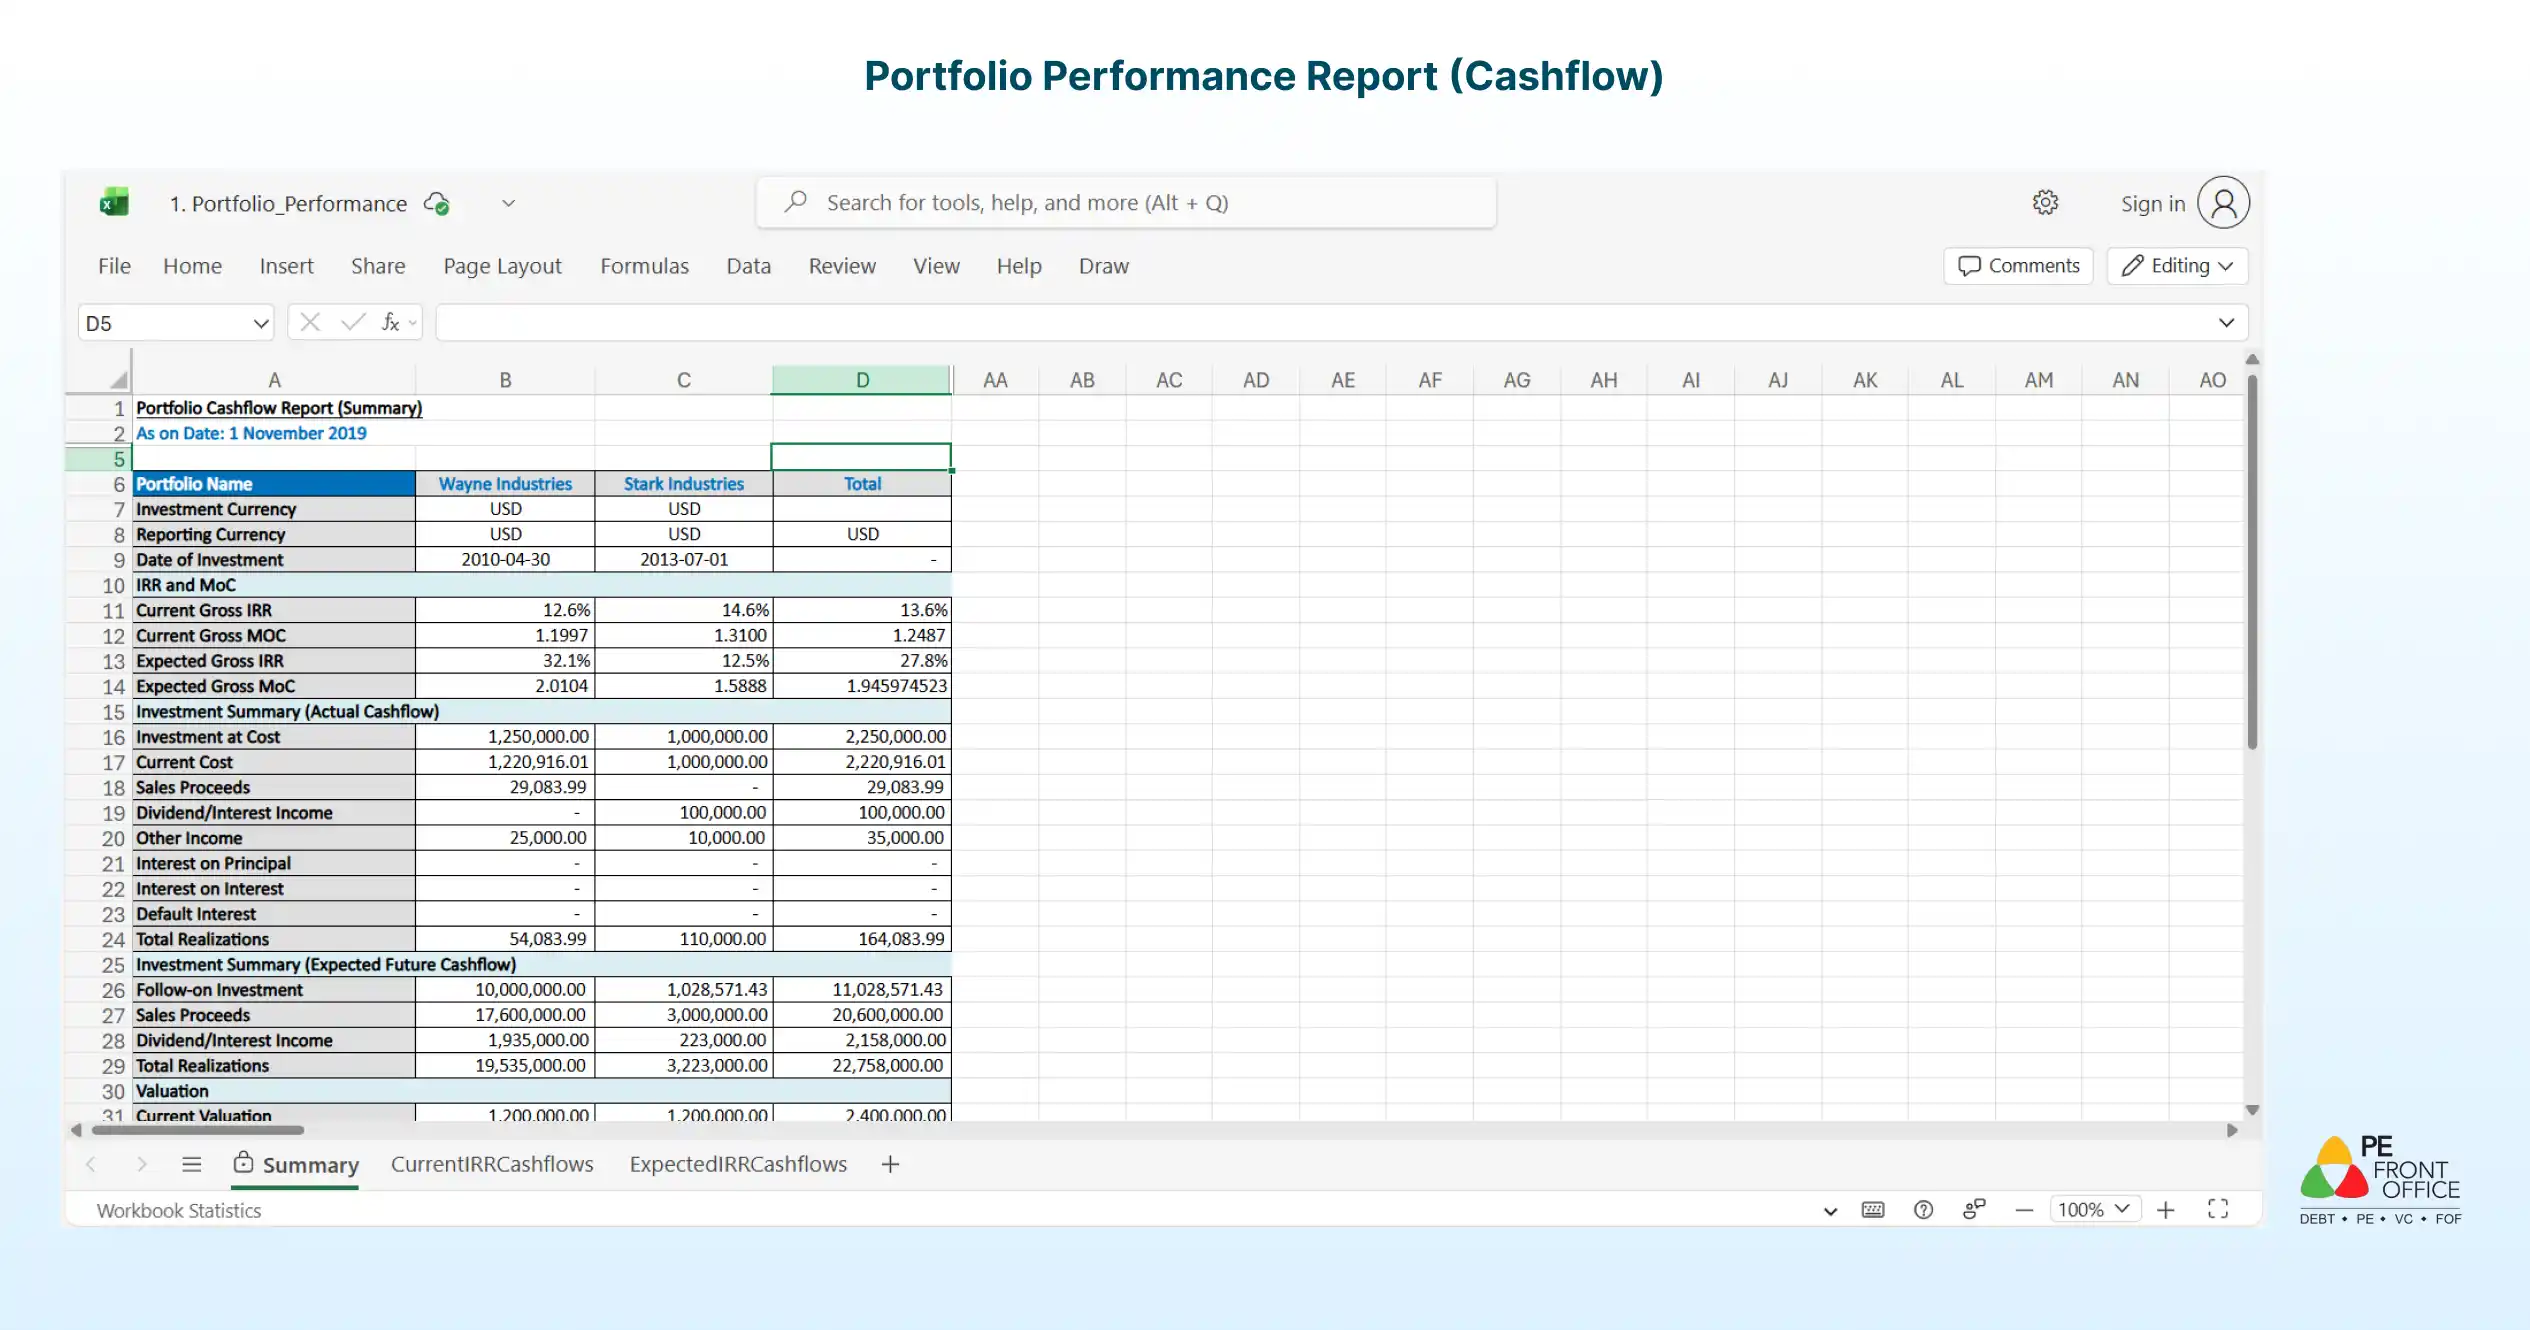Open the Help tab
The image size is (2530, 1330).
[1019, 266]
